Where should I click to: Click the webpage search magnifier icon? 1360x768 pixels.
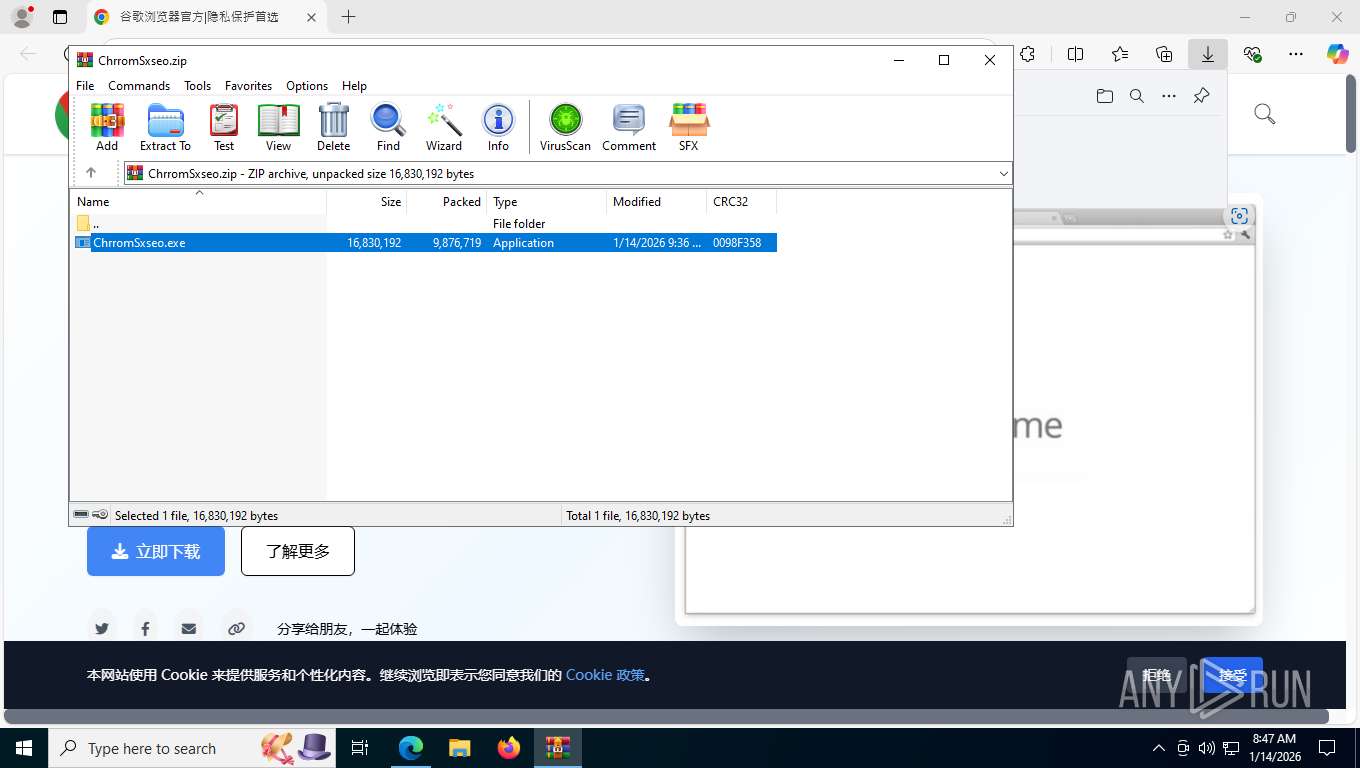pyautogui.click(x=1264, y=114)
